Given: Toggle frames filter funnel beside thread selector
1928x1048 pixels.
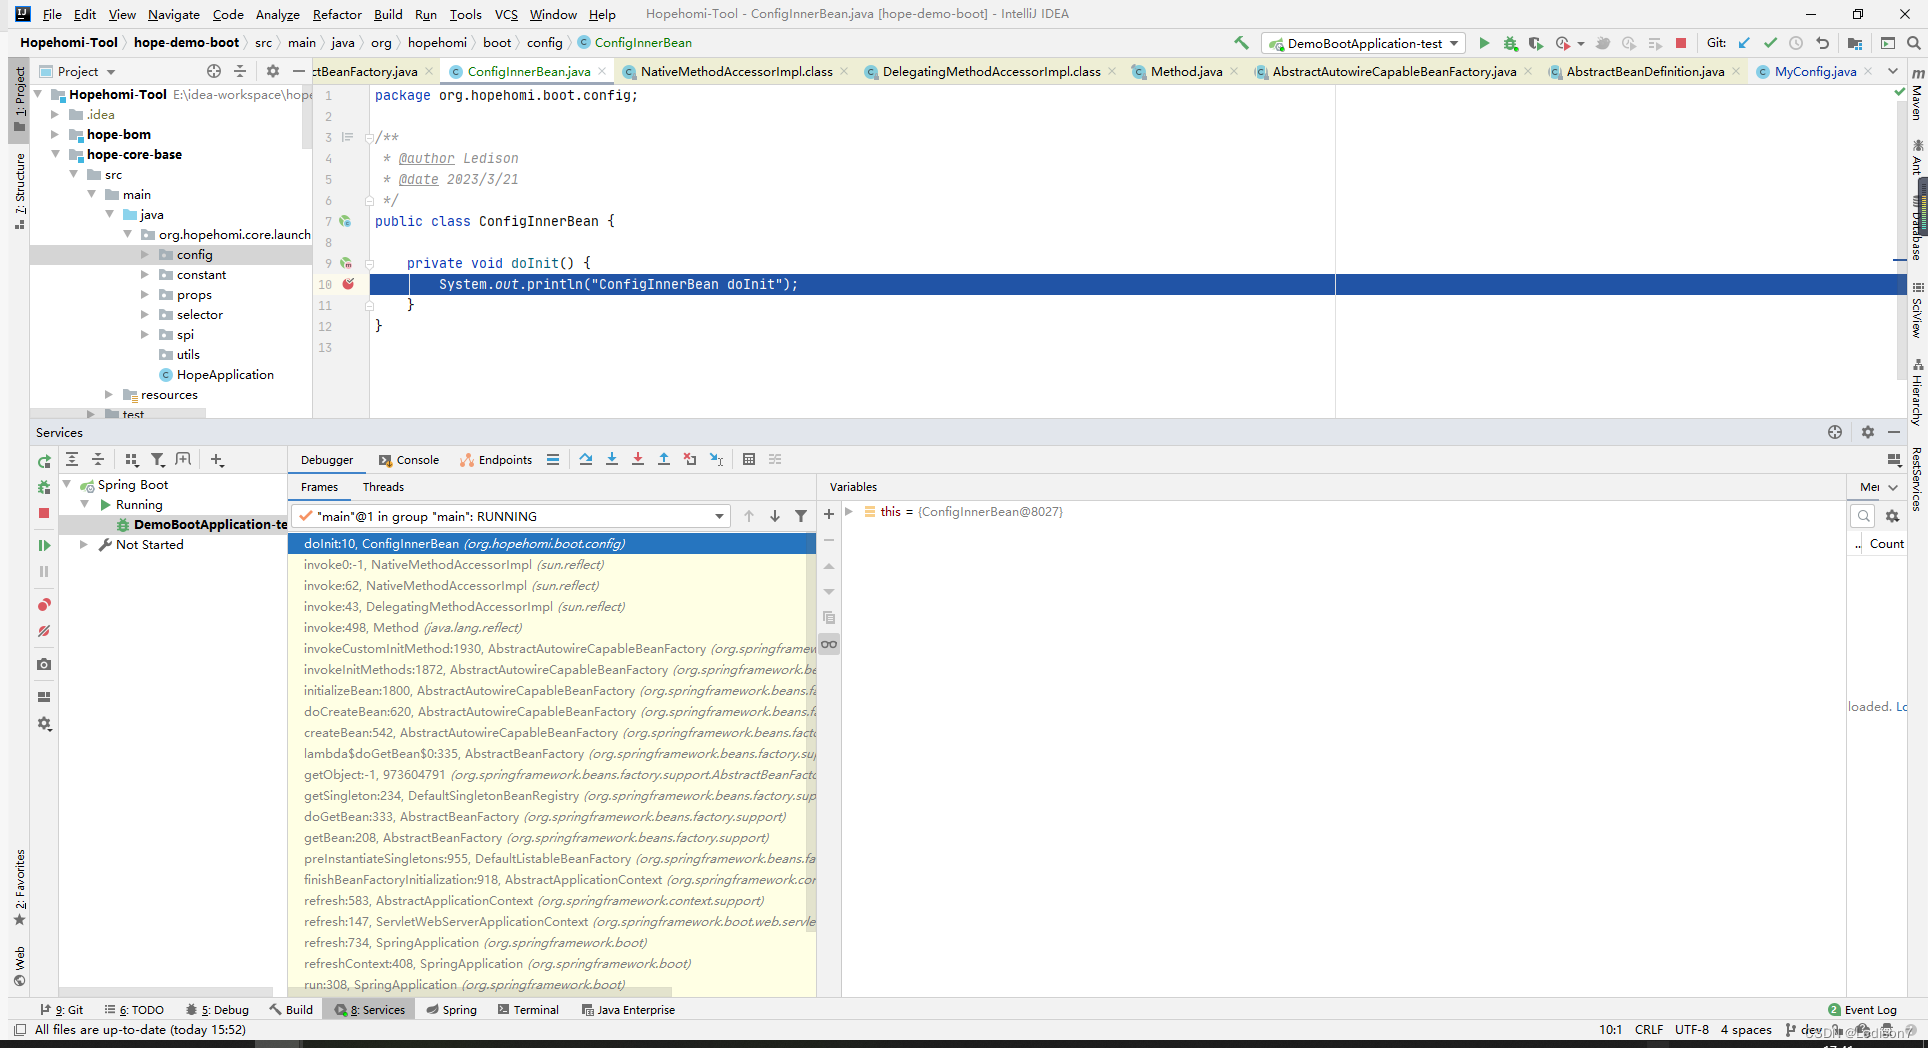Looking at the screenshot, I should point(801,516).
